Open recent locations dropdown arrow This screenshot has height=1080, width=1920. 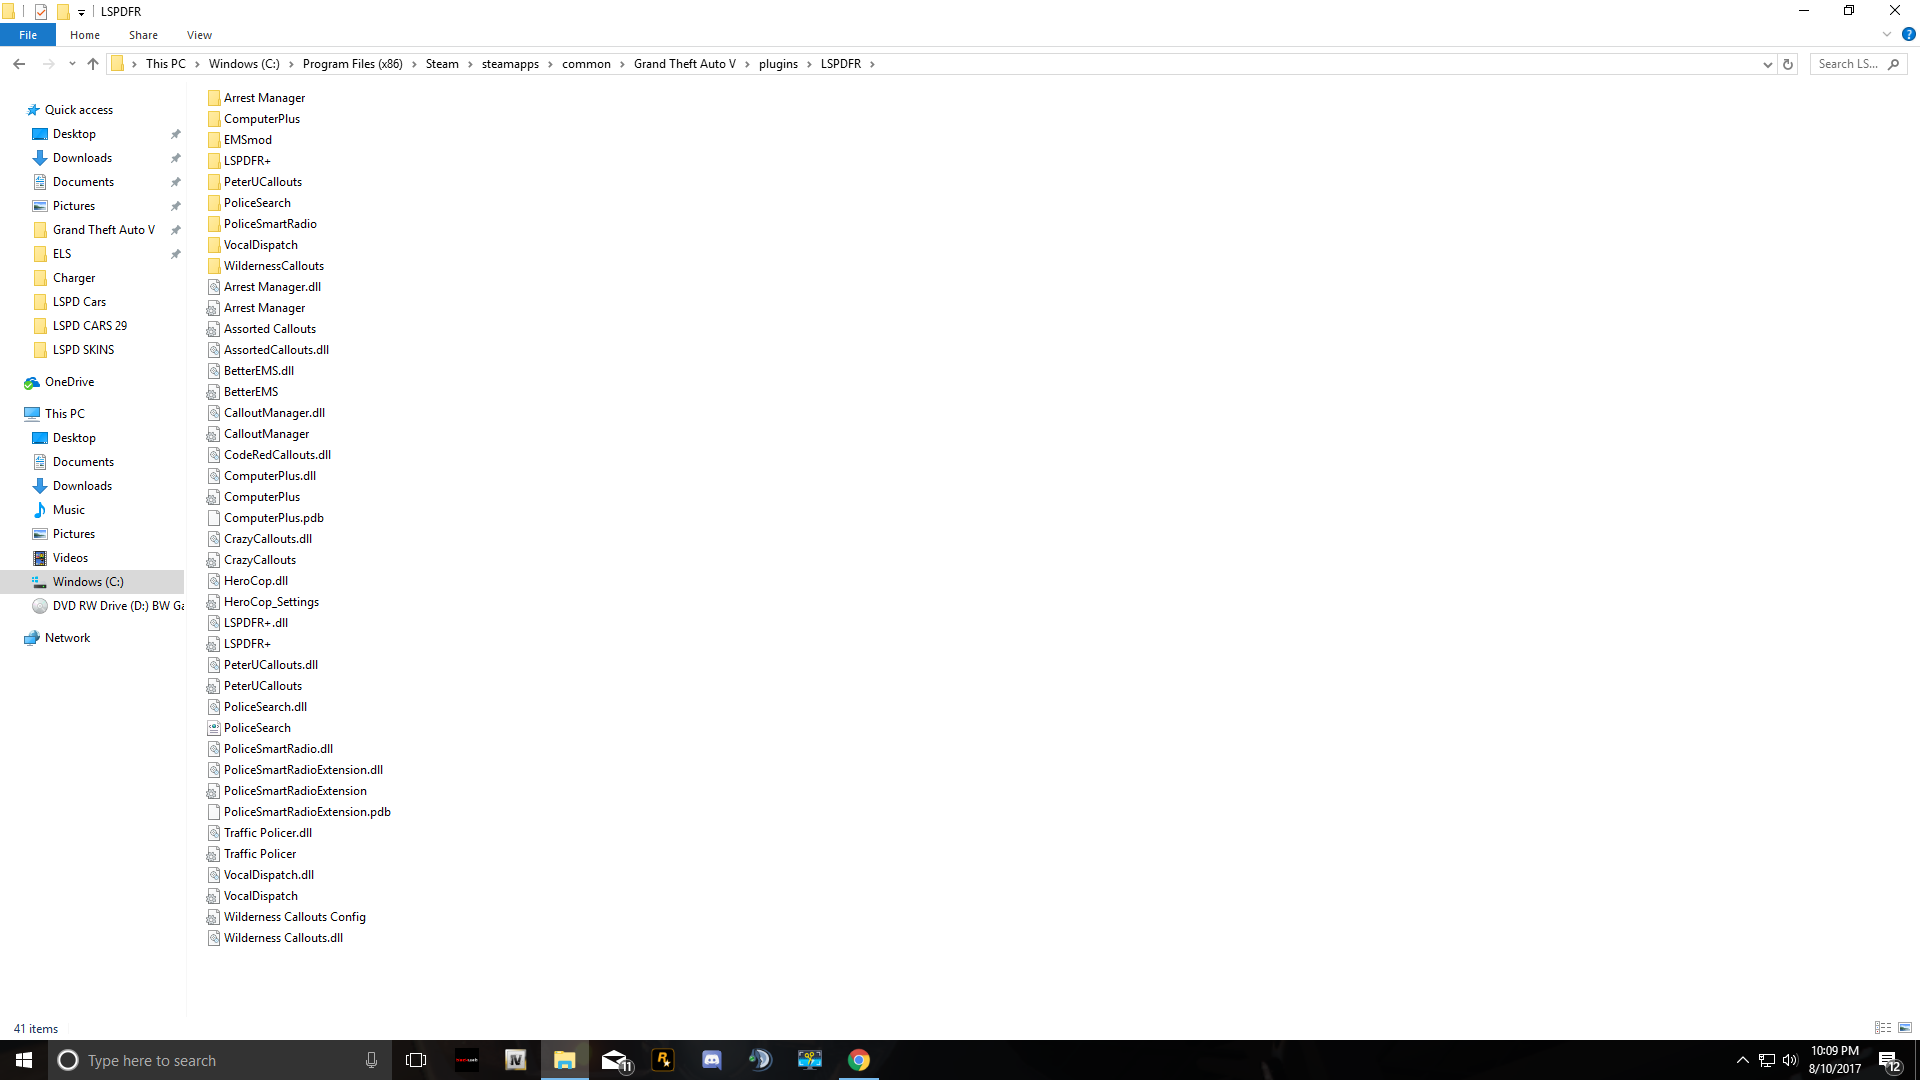(72, 64)
